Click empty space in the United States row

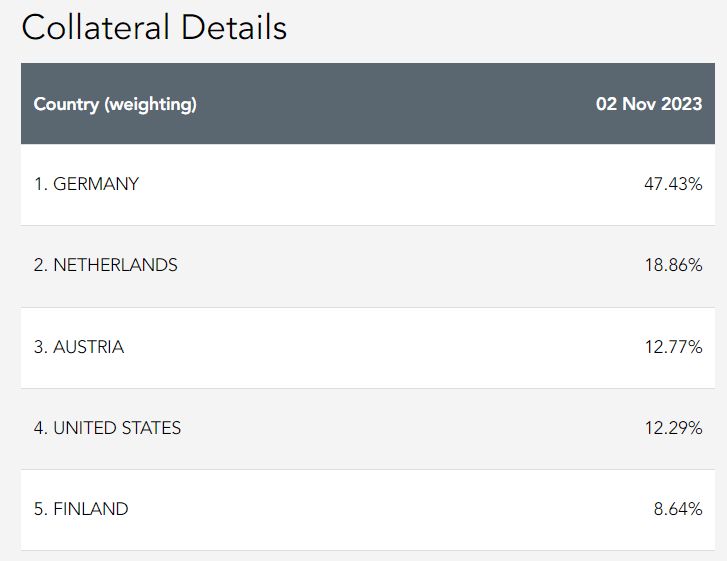pyautogui.click(x=400, y=428)
